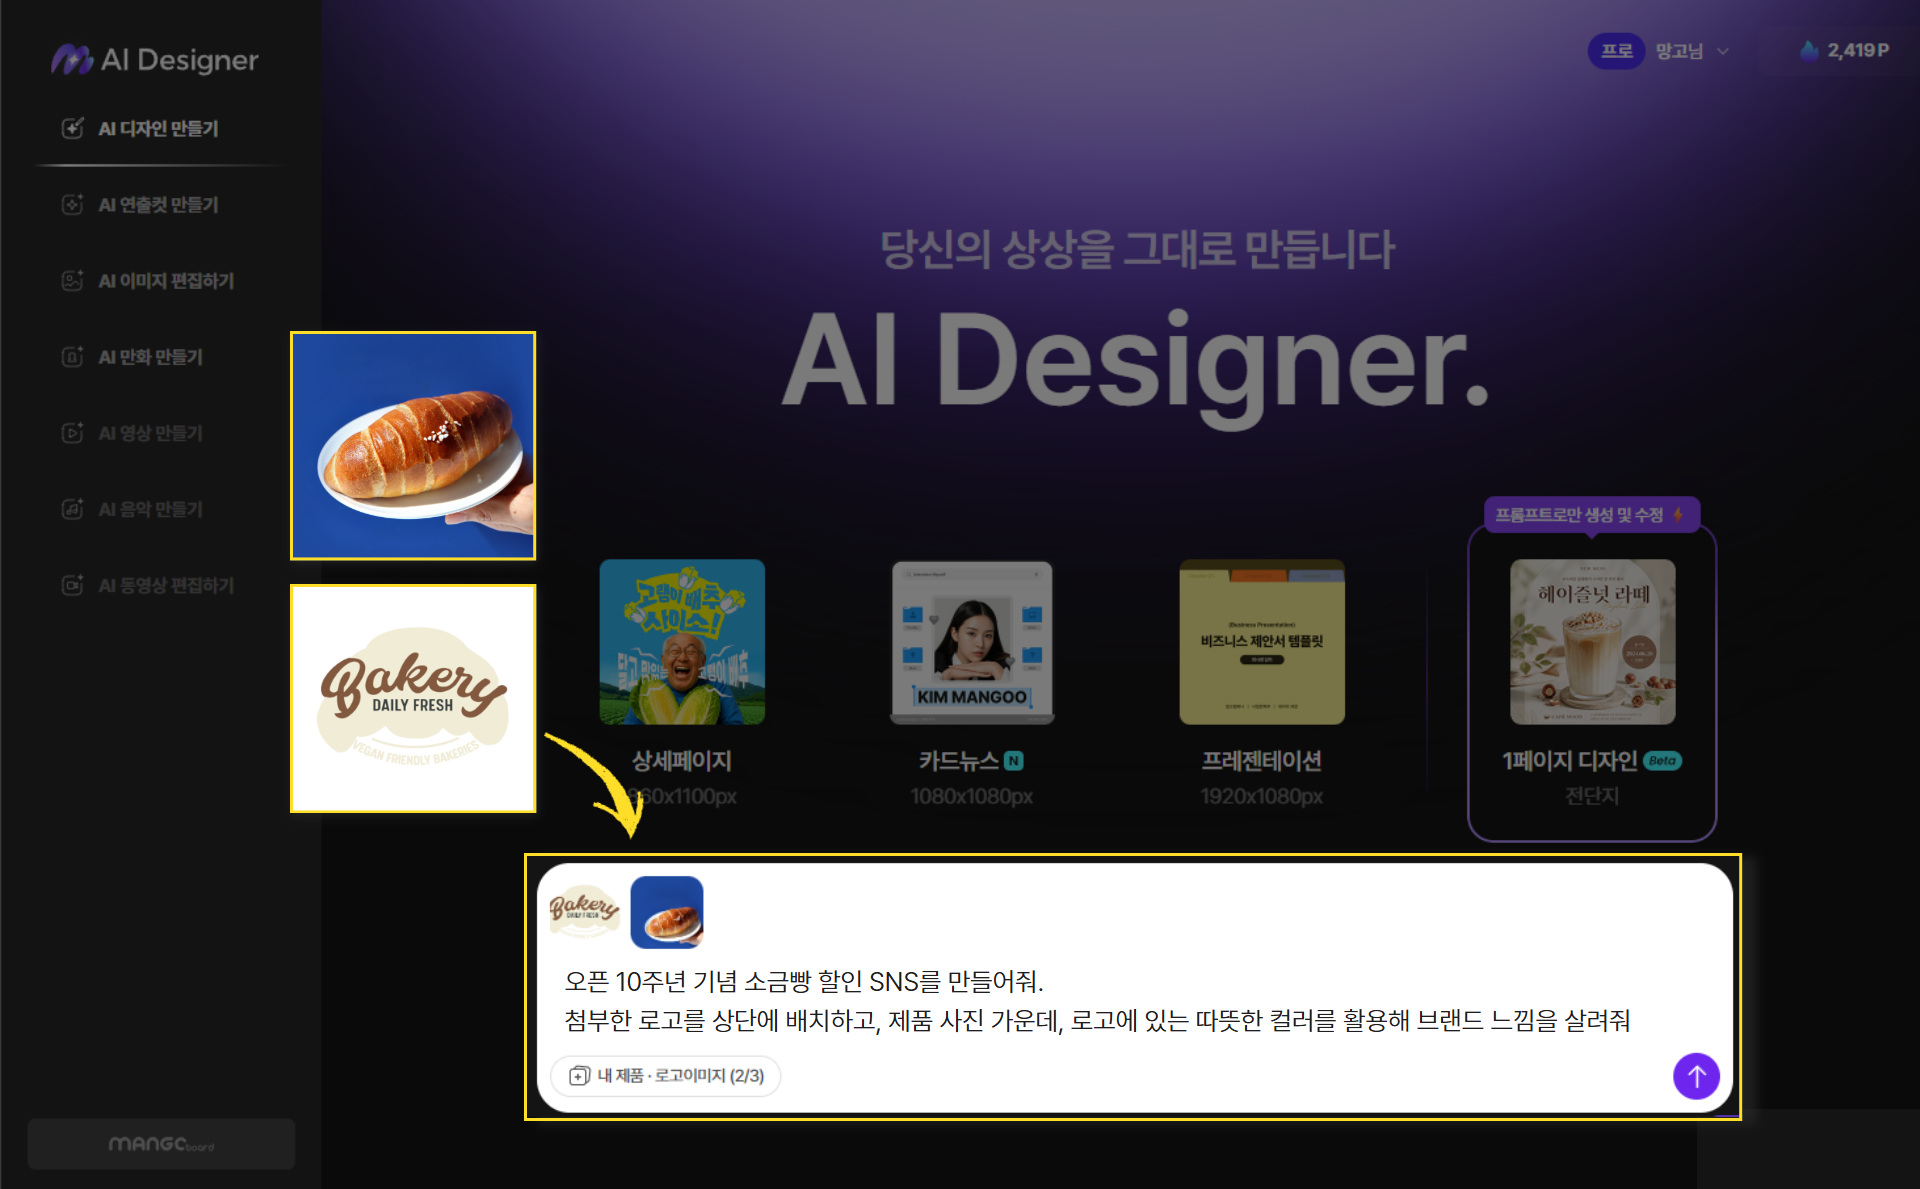This screenshot has width=1920, height=1189.
Task: Open 내 제품·로고이미지 (2/3) button
Action: pos(666,1076)
